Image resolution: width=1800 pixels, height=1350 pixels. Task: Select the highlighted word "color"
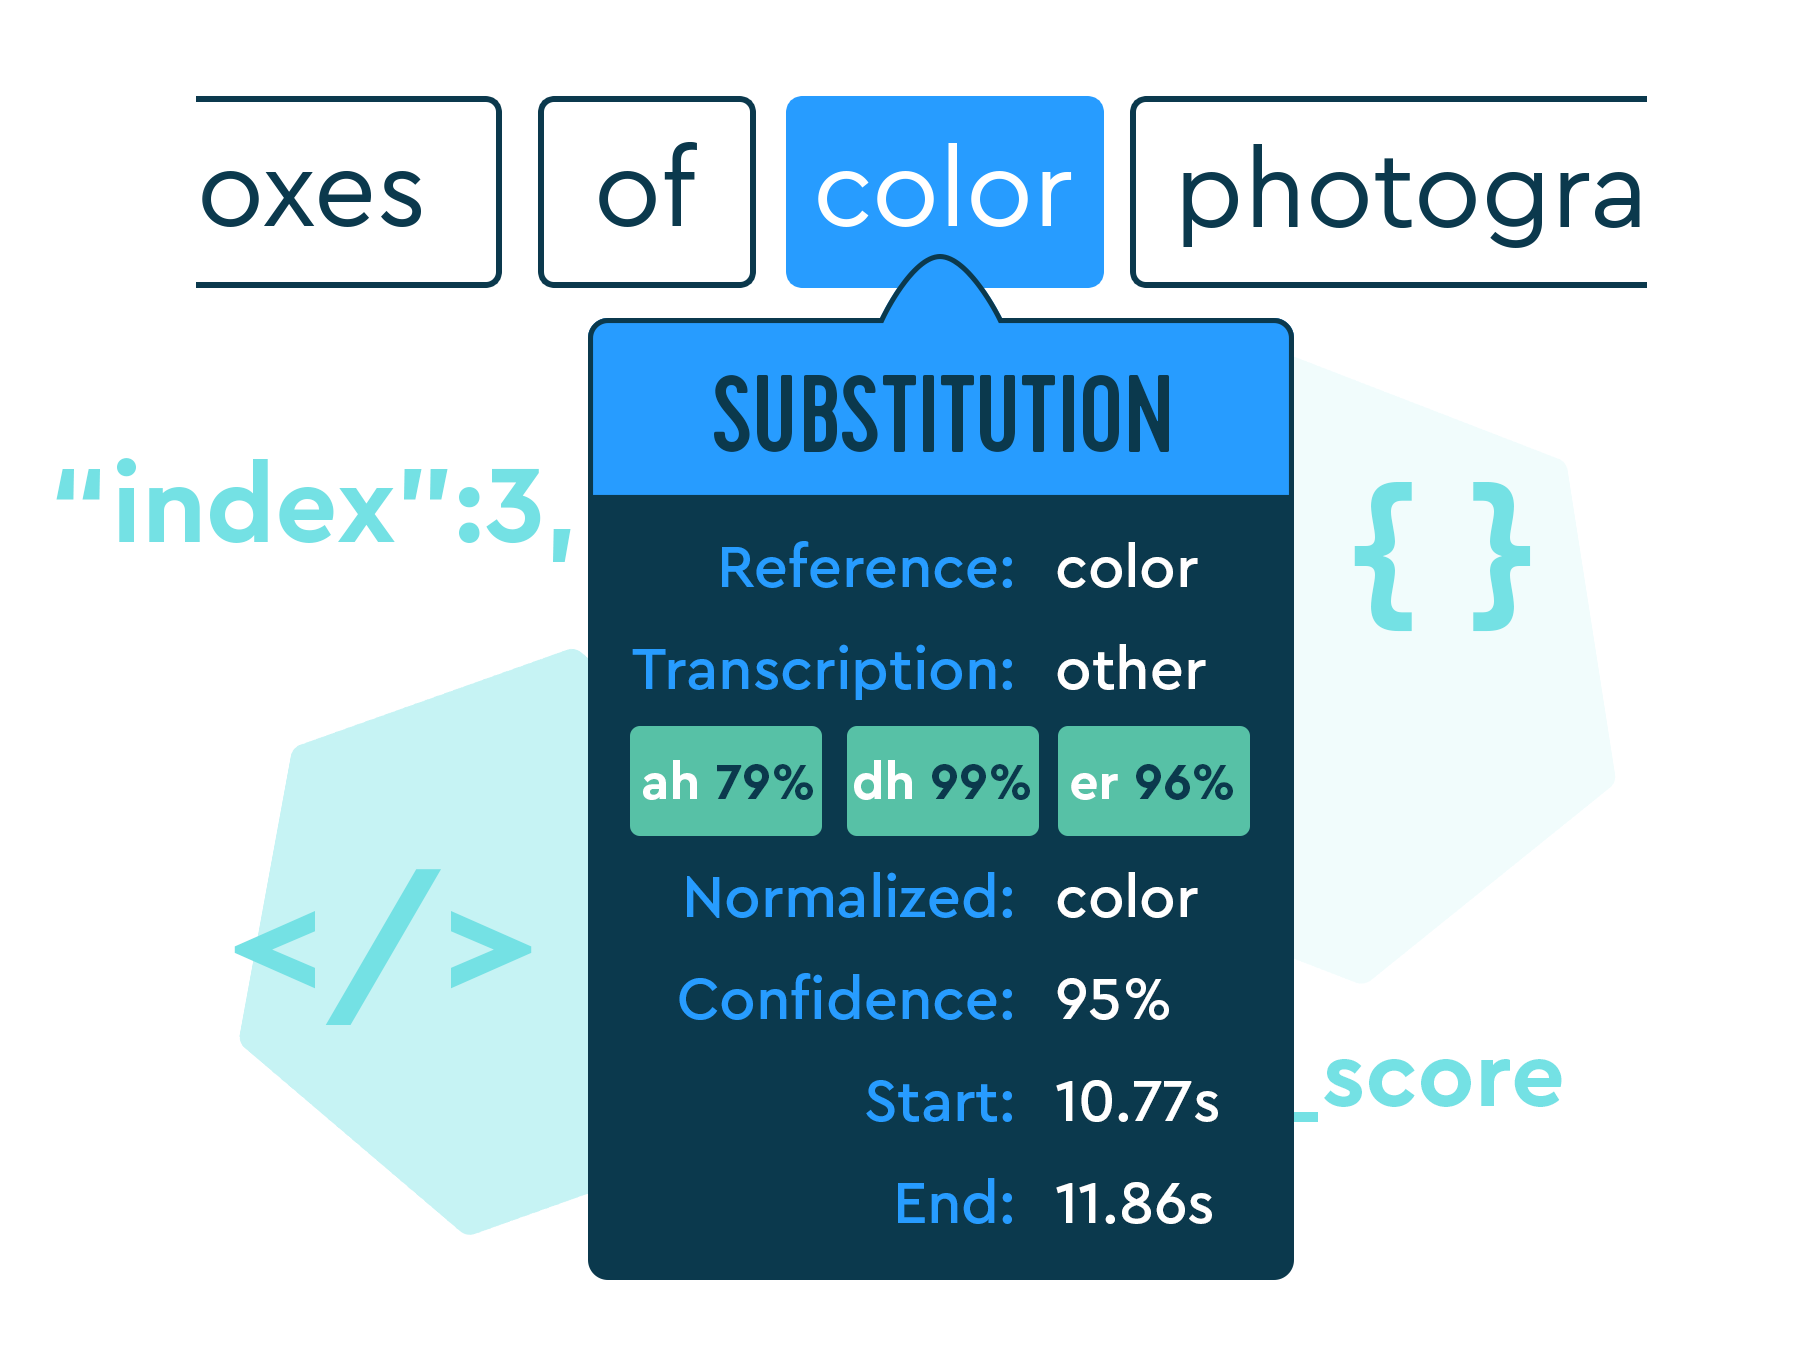click(x=945, y=192)
